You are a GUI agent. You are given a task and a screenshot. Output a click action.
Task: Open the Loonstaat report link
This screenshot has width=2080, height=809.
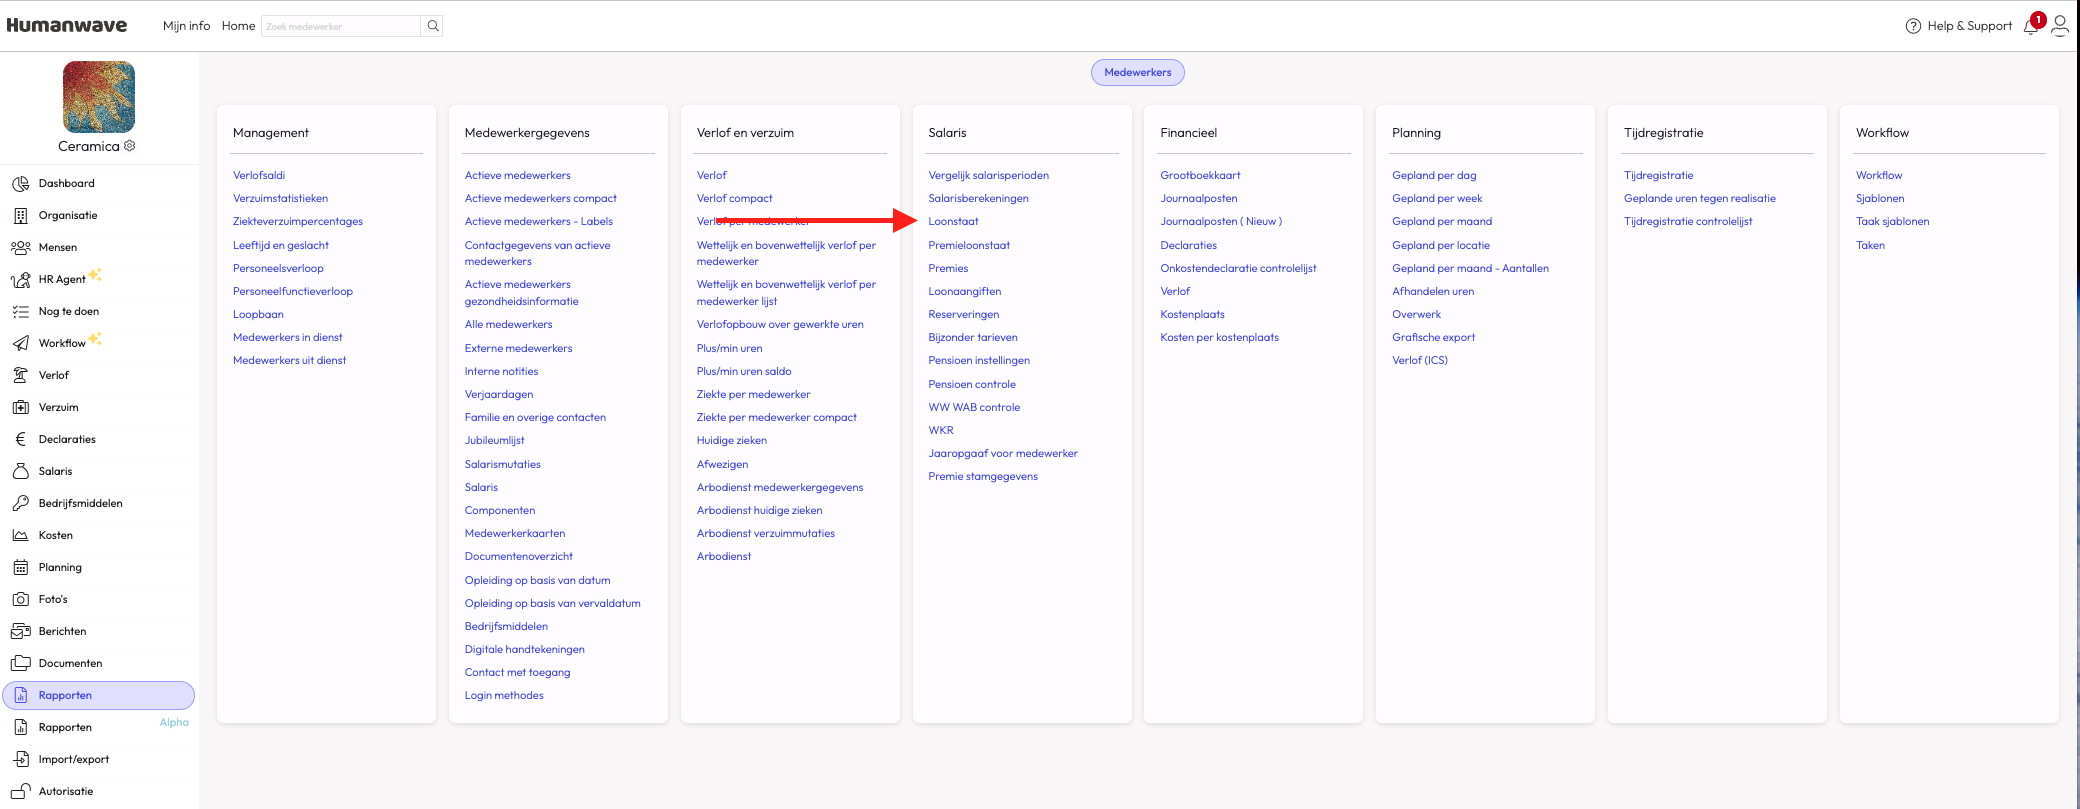click(953, 222)
